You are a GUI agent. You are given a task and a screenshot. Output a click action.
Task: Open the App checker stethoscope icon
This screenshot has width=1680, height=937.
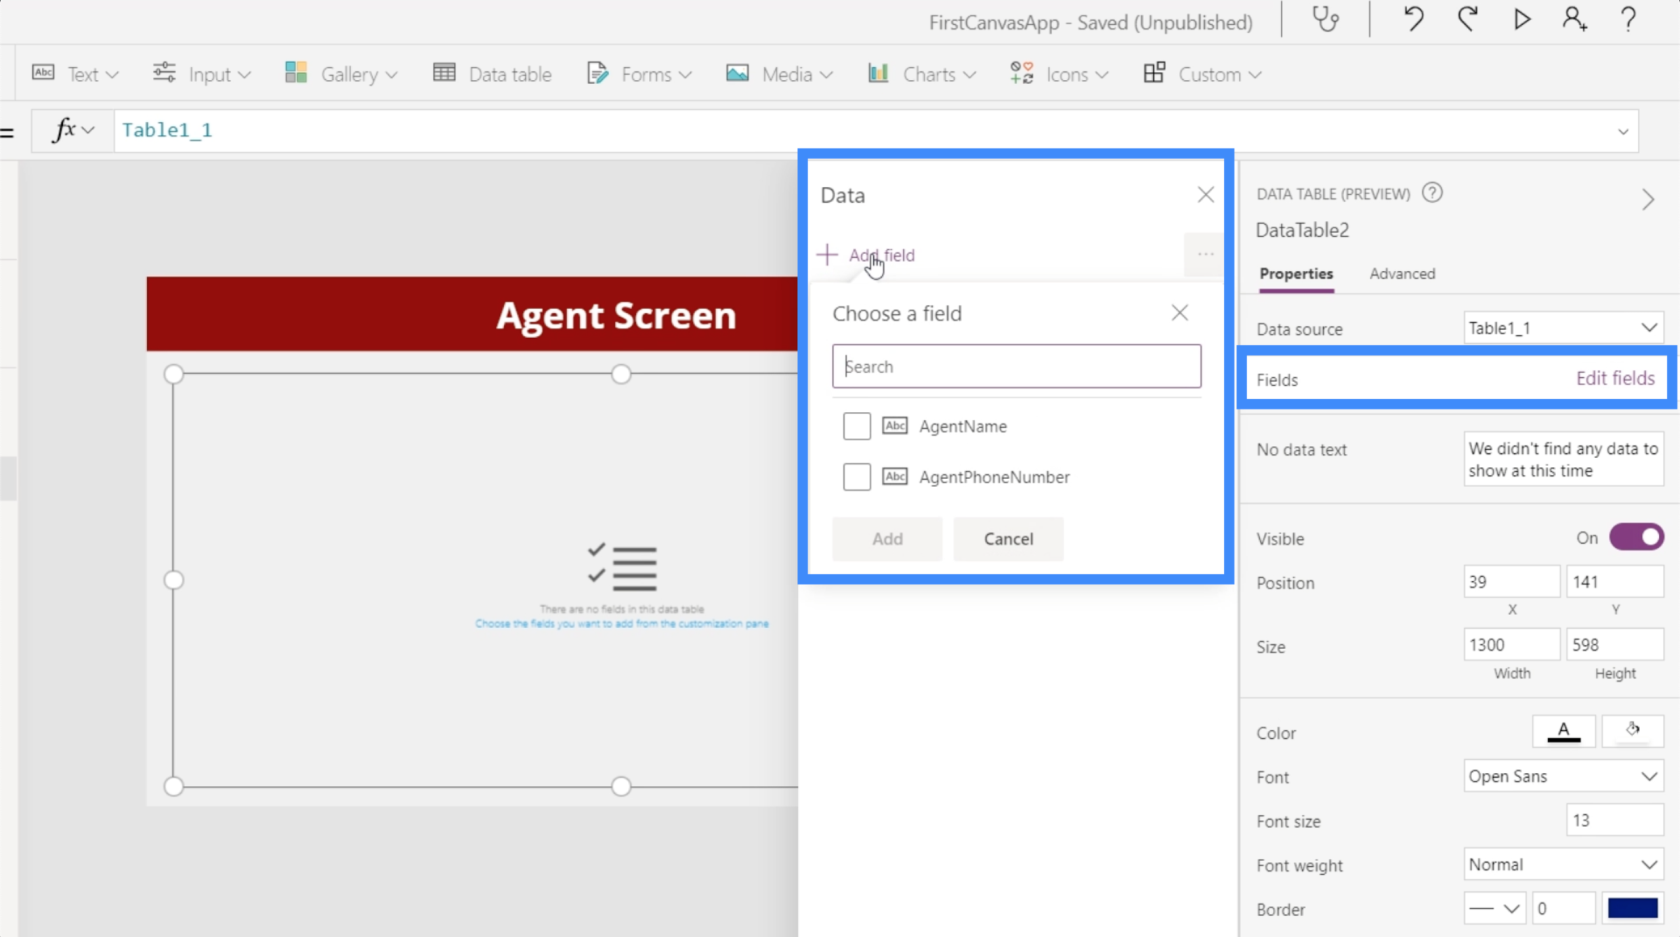point(1325,20)
